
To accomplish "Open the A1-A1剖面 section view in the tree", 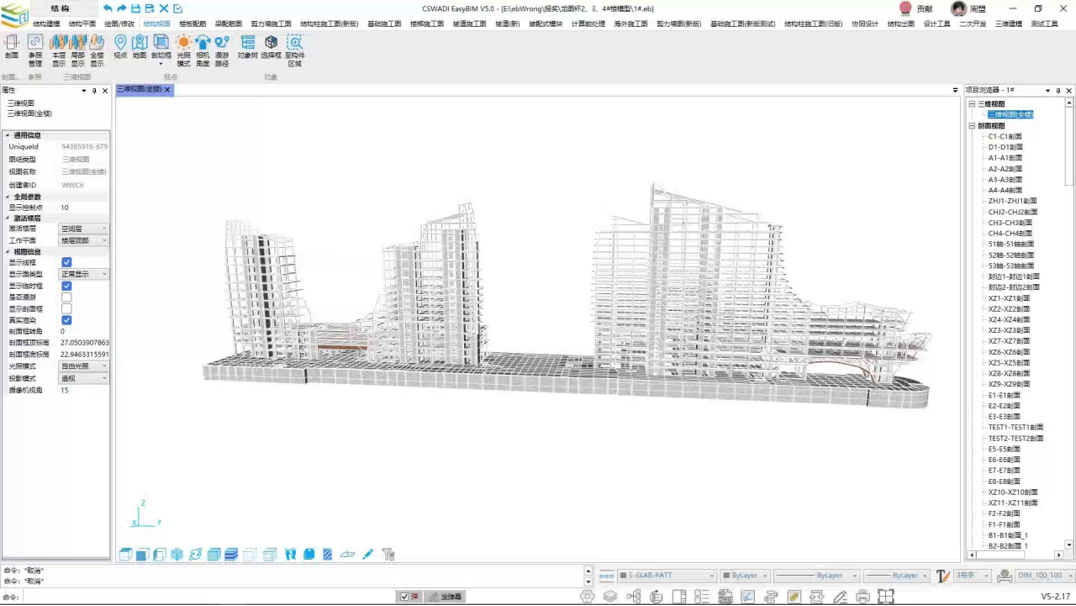I will pos(1005,158).
